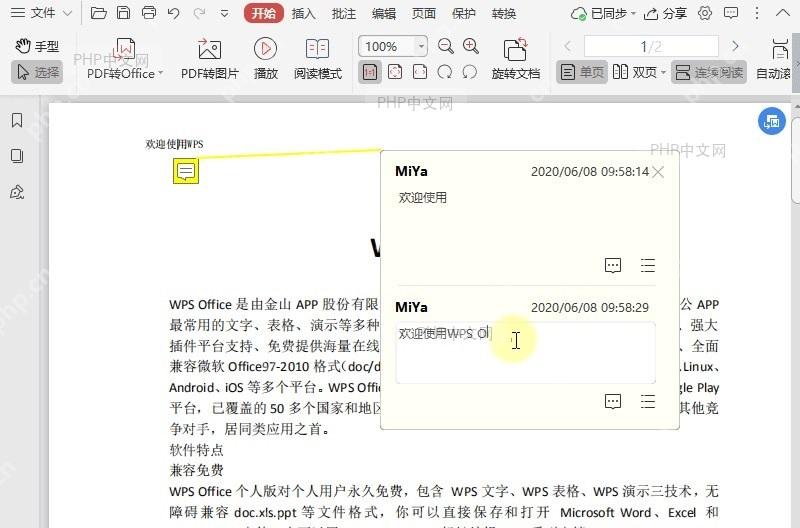Undo the last action

tap(173, 14)
